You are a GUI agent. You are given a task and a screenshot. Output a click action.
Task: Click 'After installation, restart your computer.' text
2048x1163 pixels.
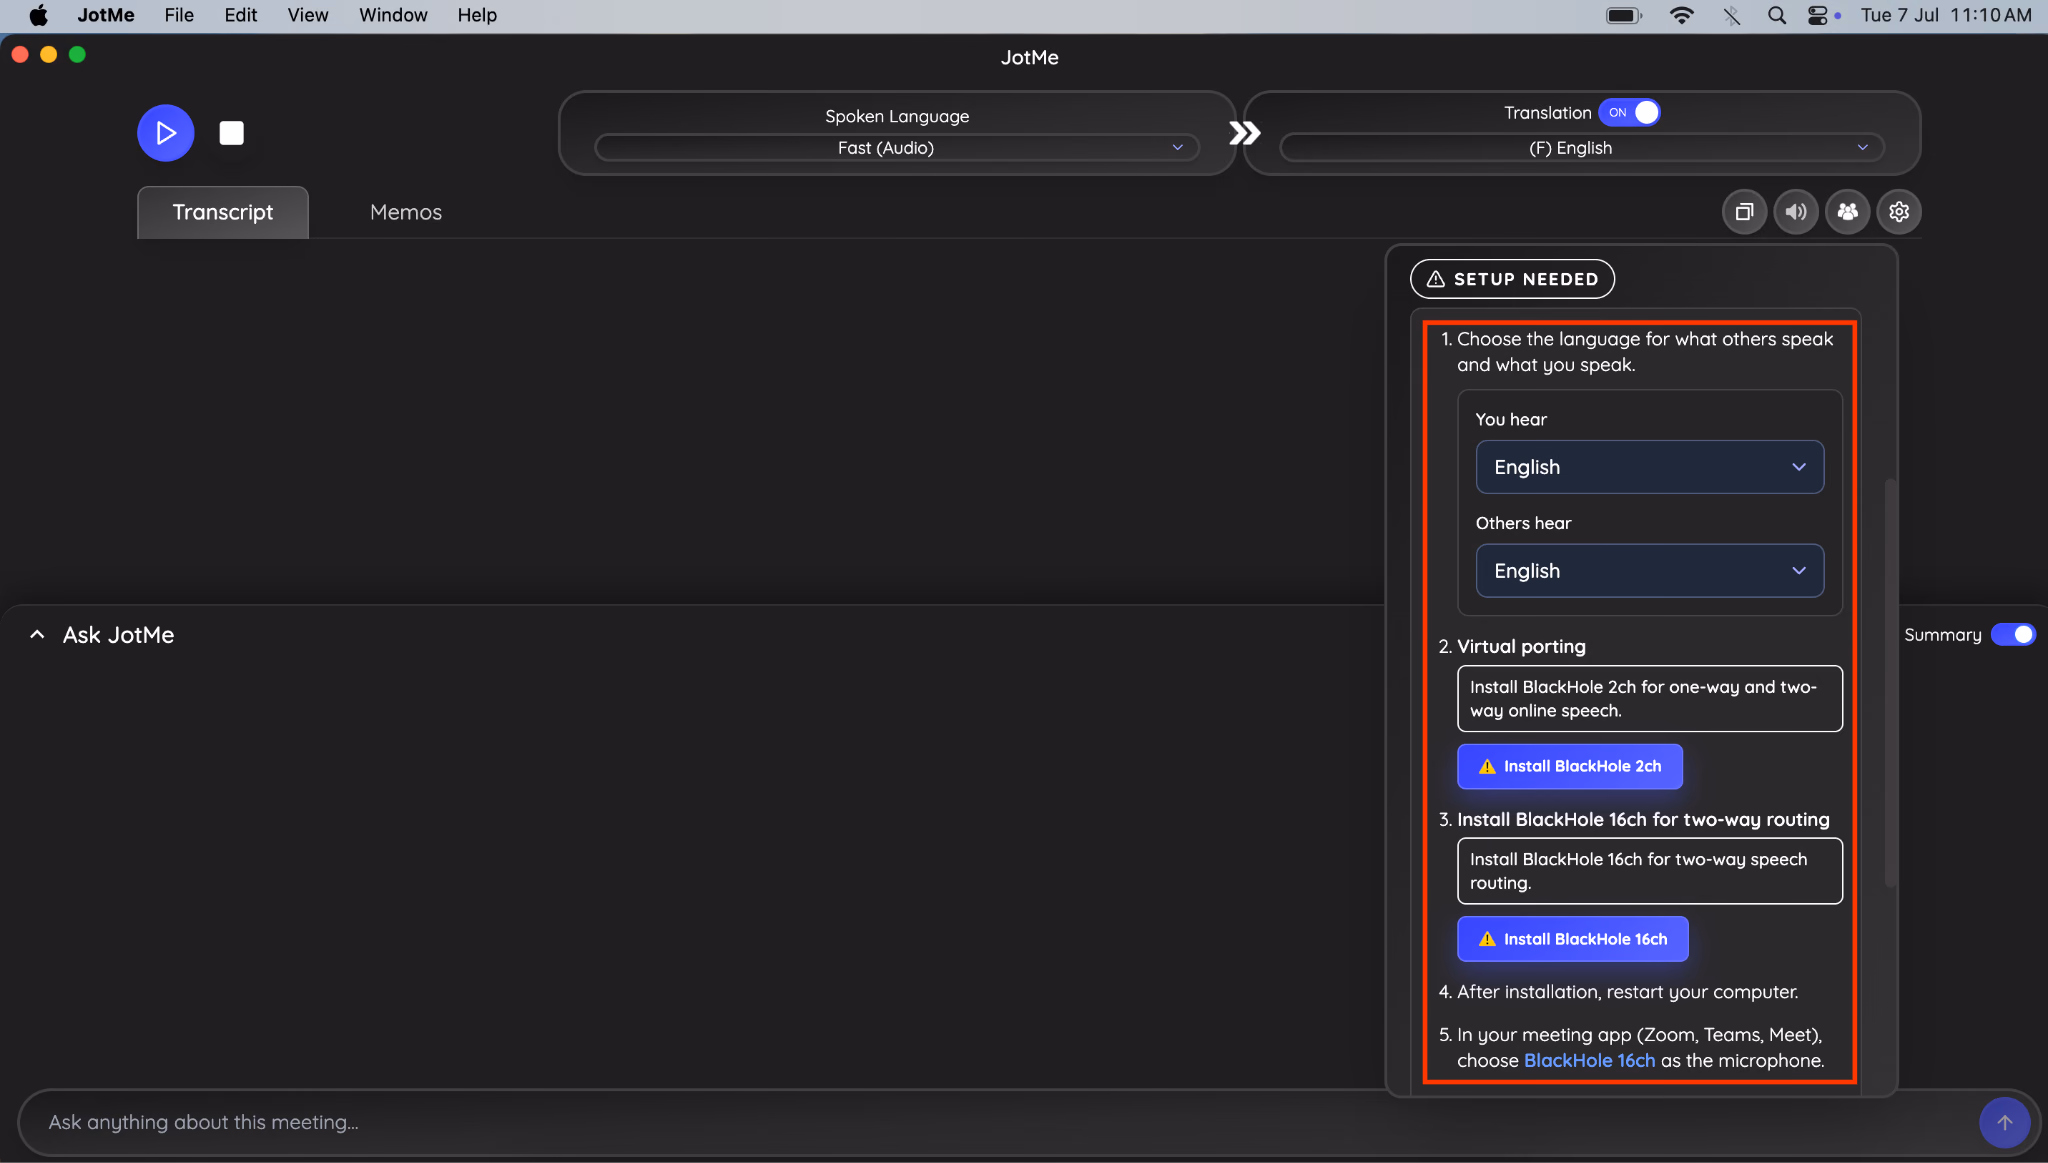coord(1627,992)
